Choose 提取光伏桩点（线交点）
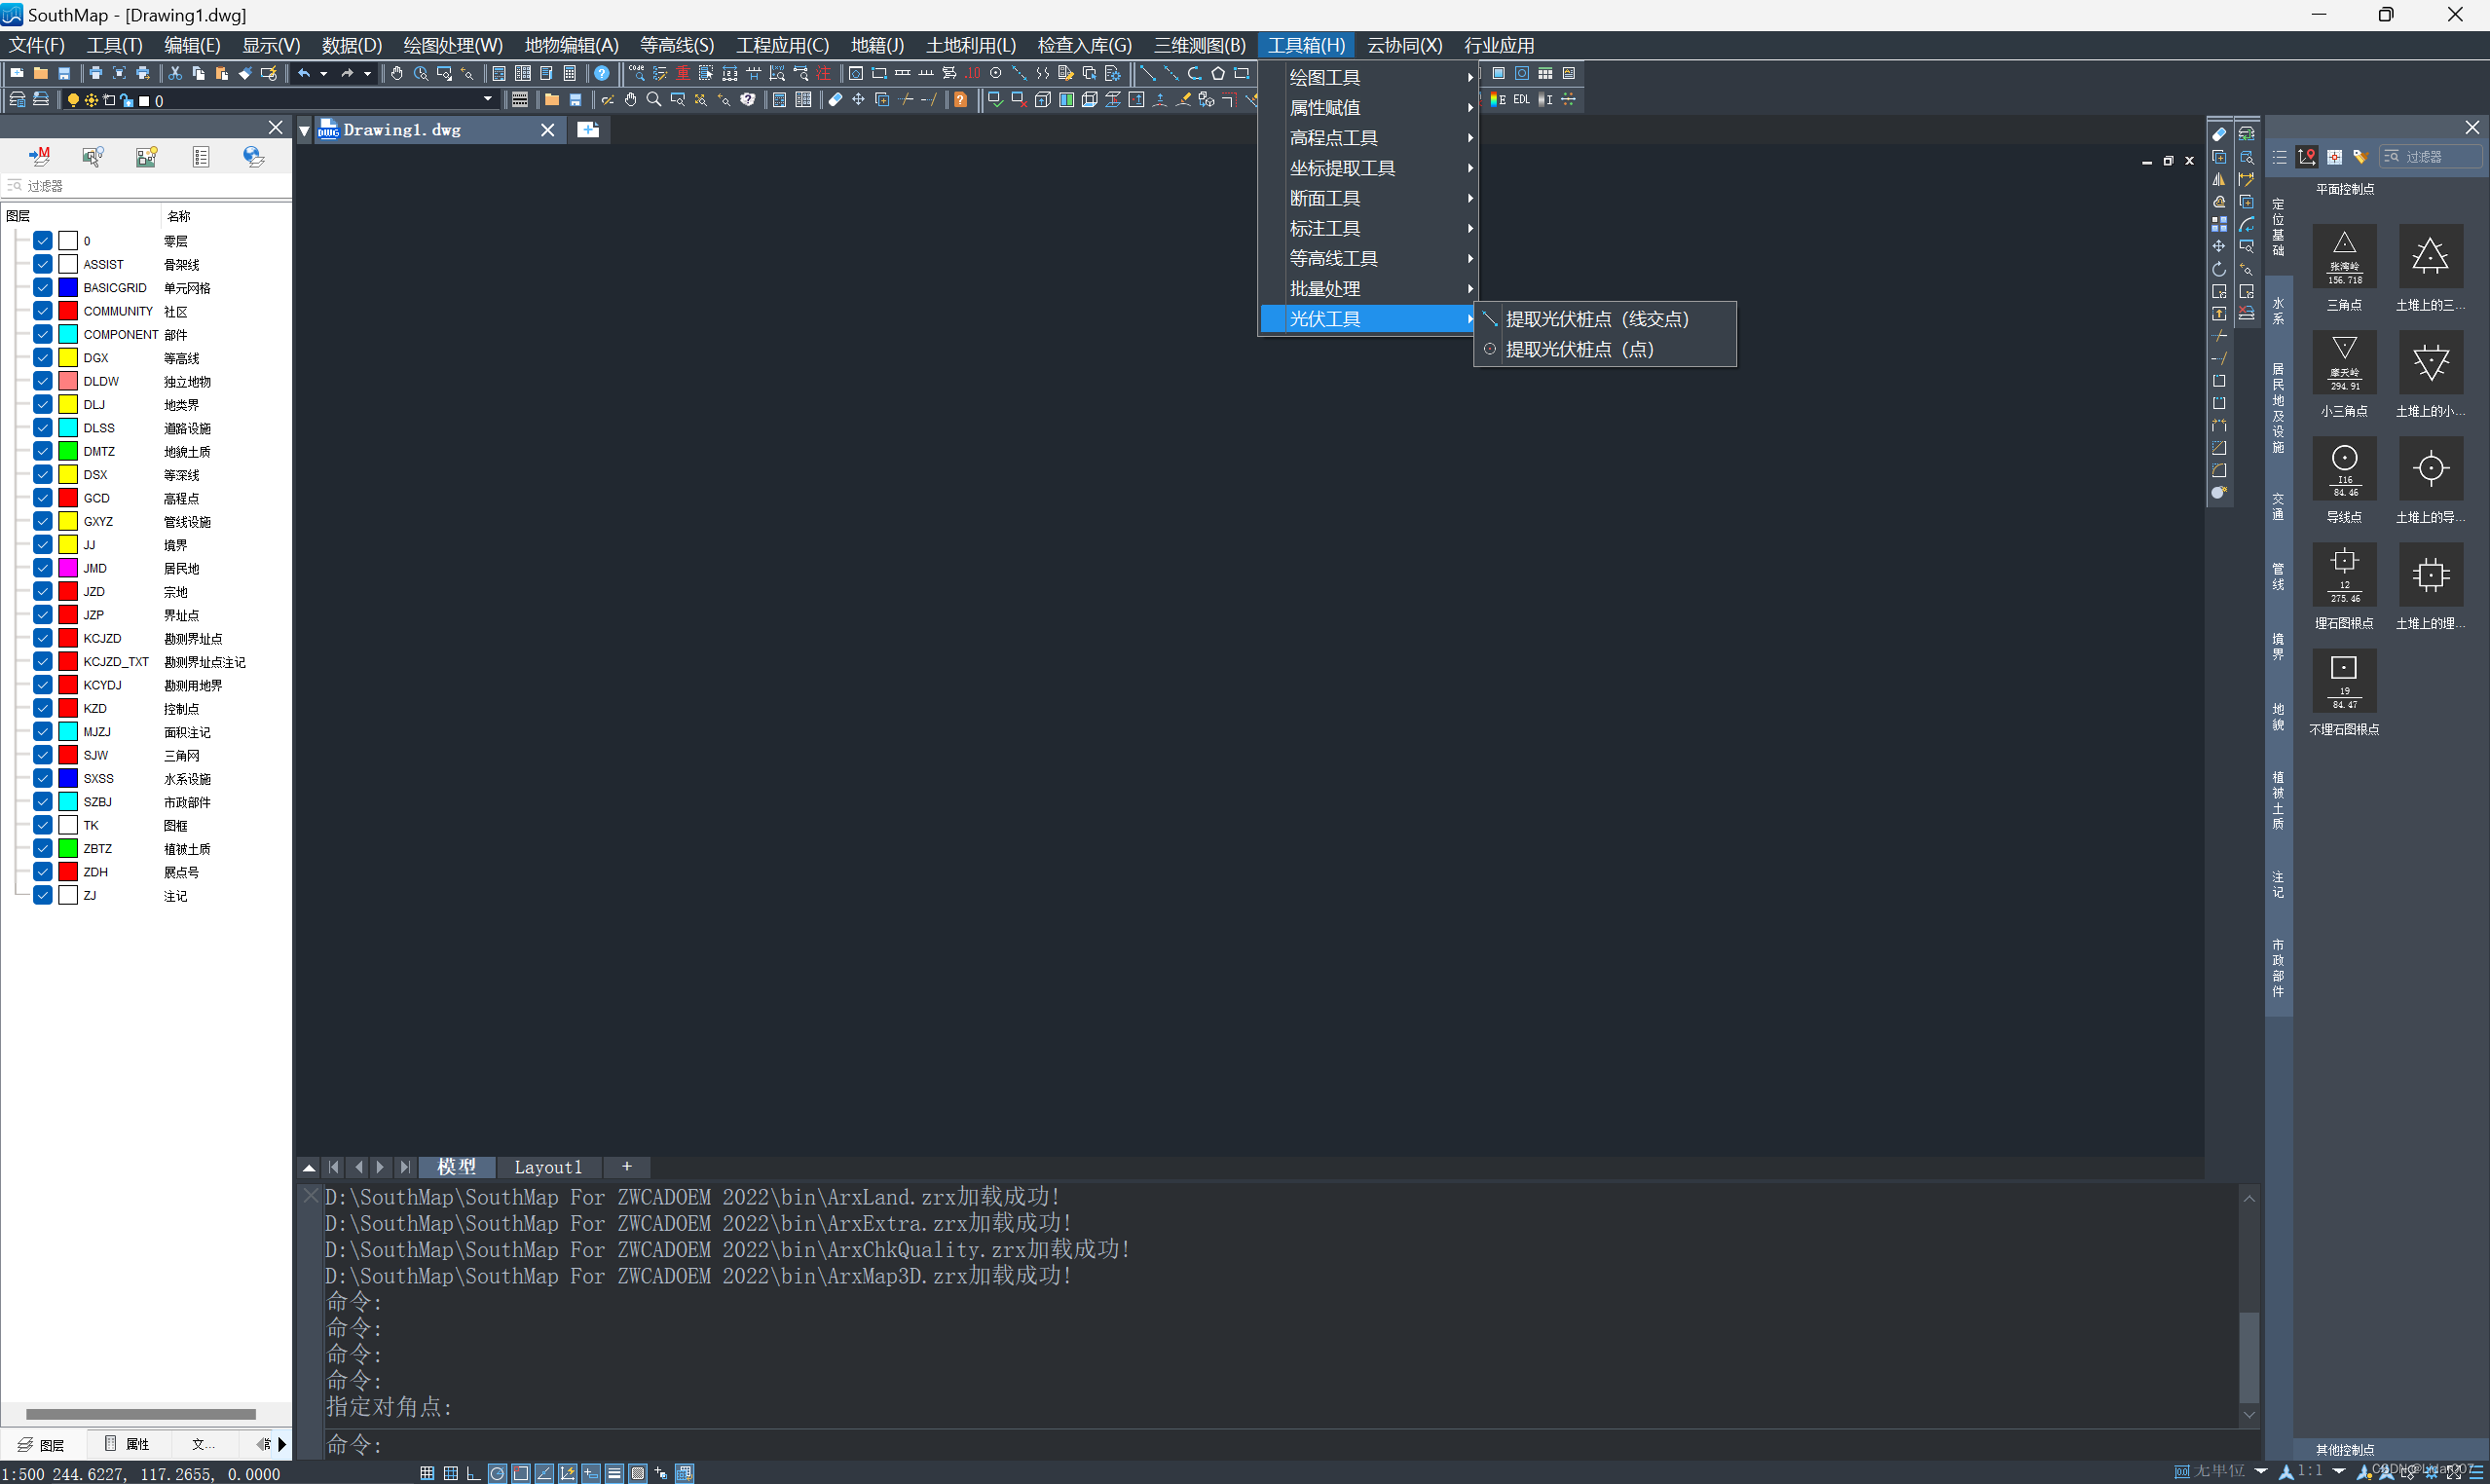 1606,318
